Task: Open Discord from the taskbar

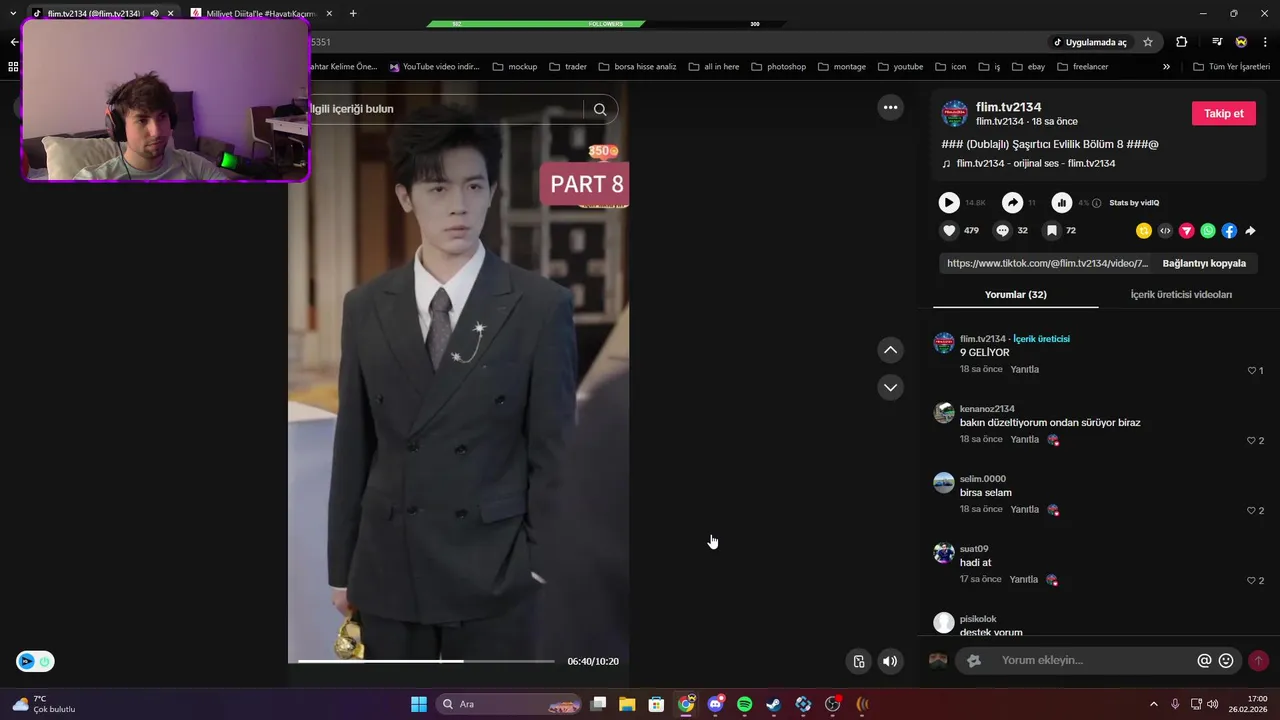Action: 715,704
